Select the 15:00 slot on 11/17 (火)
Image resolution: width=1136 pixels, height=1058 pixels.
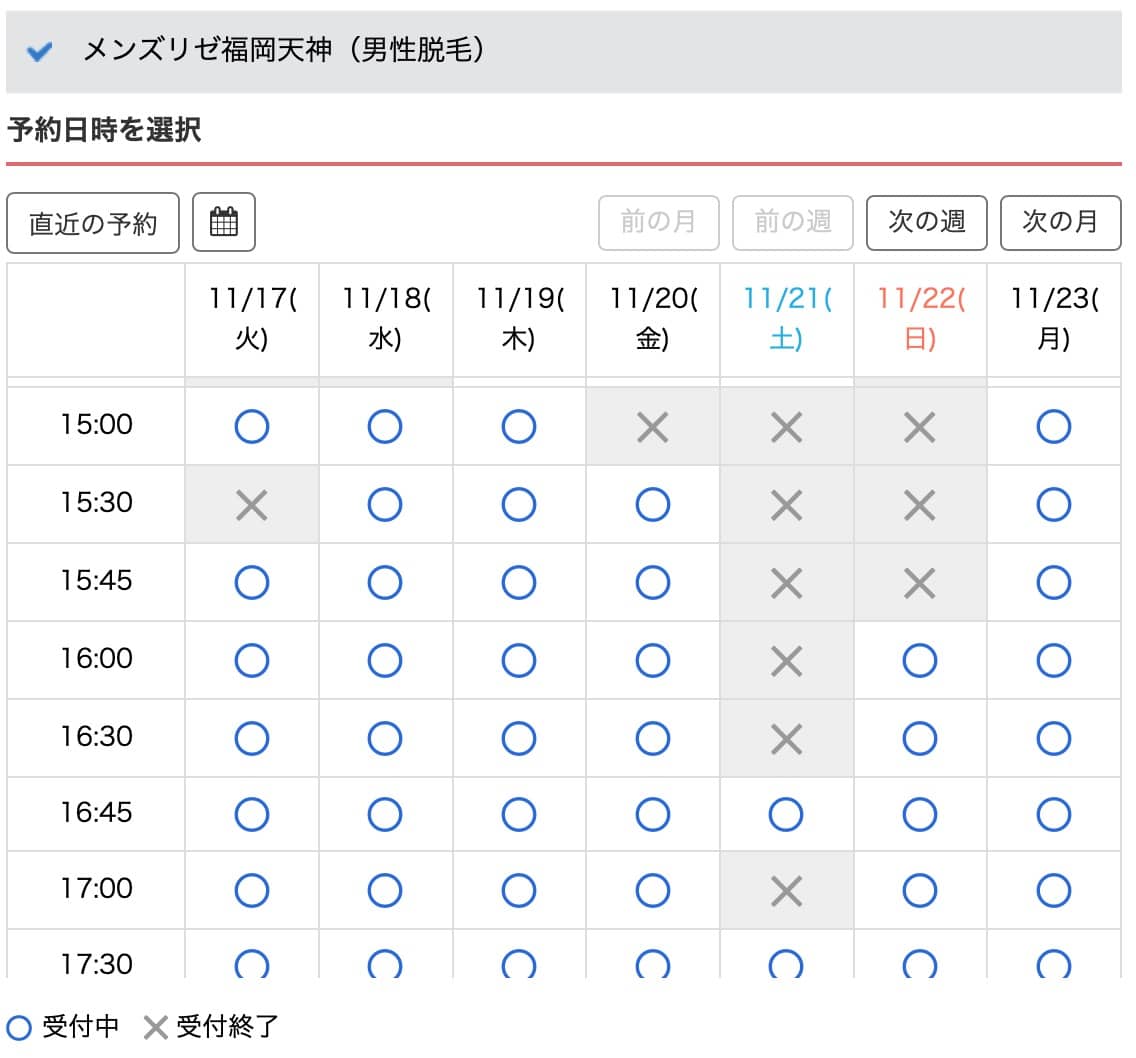(x=251, y=427)
